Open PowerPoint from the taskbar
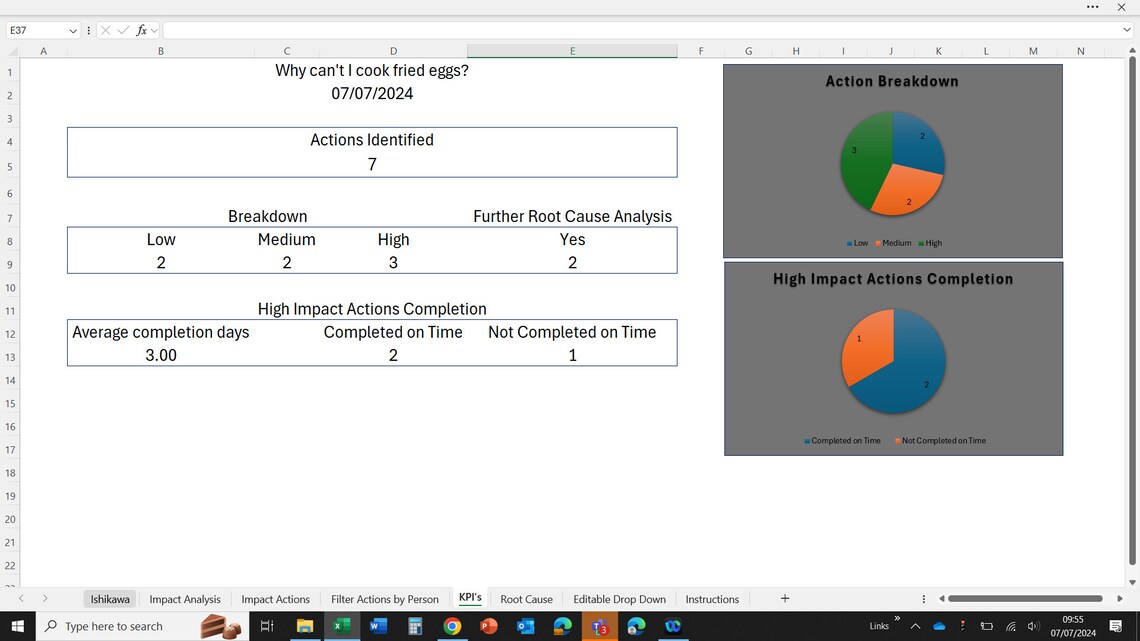Screen dimensions: 1140x641 coord(489,627)
